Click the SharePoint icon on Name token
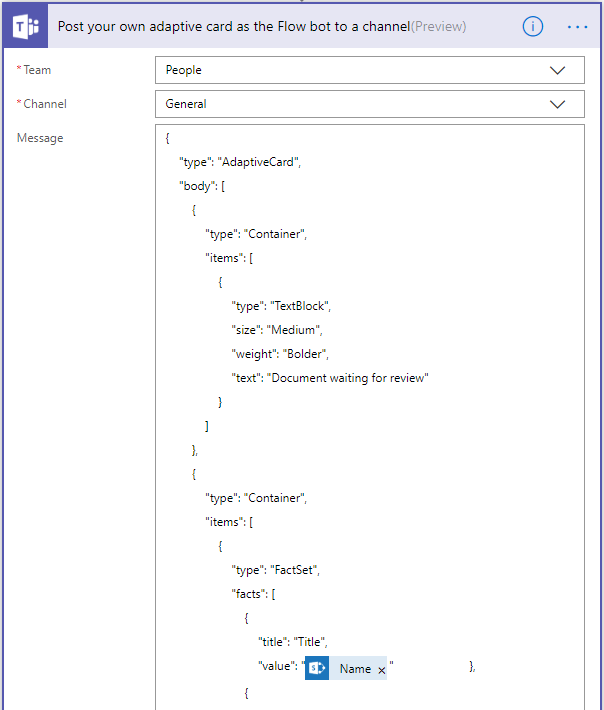 [317, 669]
